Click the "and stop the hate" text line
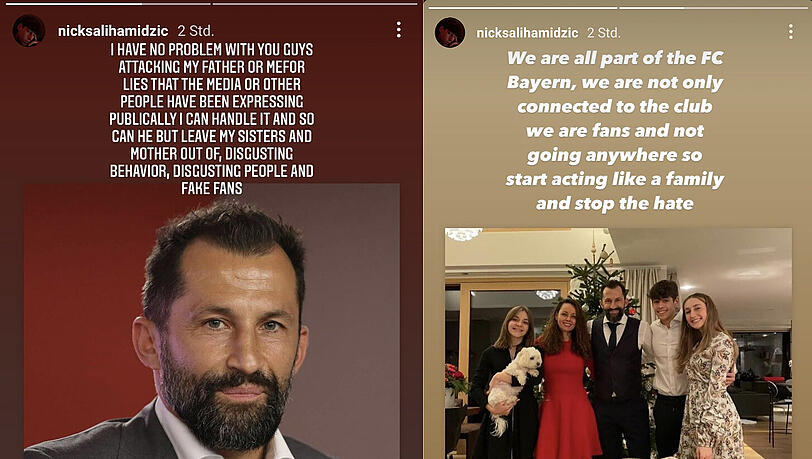 tap(615, 203)
